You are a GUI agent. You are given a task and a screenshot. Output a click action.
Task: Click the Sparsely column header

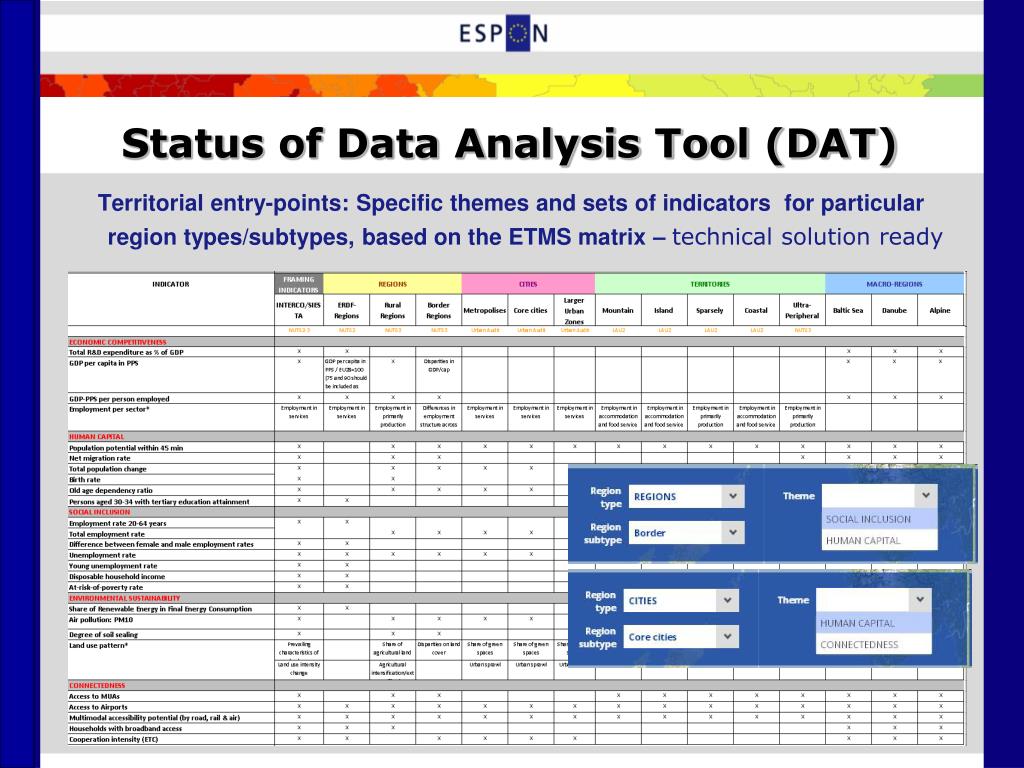(x=710, y=310)
